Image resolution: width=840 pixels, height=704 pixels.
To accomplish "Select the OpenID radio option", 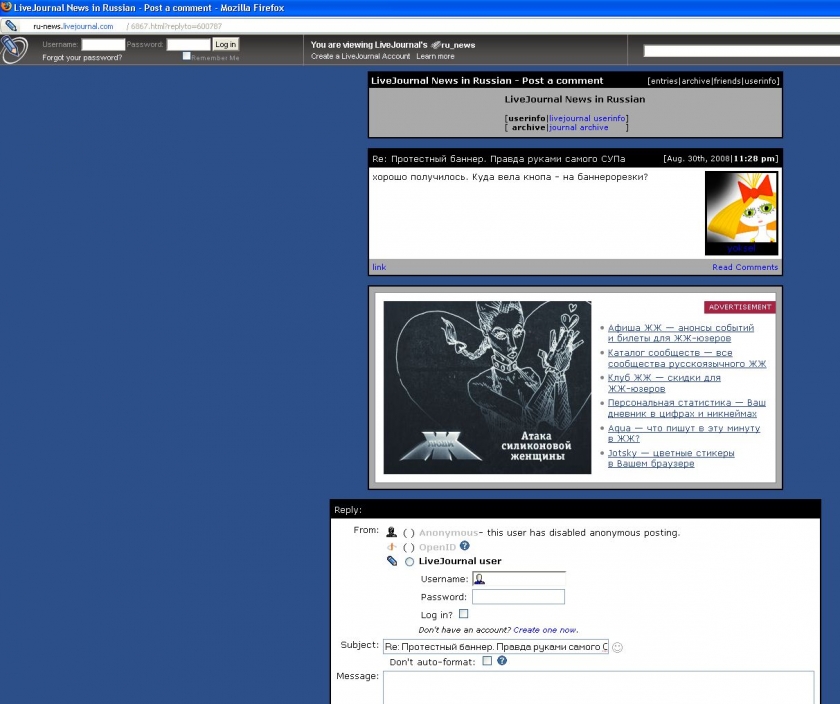I will [x=409, y=547].
